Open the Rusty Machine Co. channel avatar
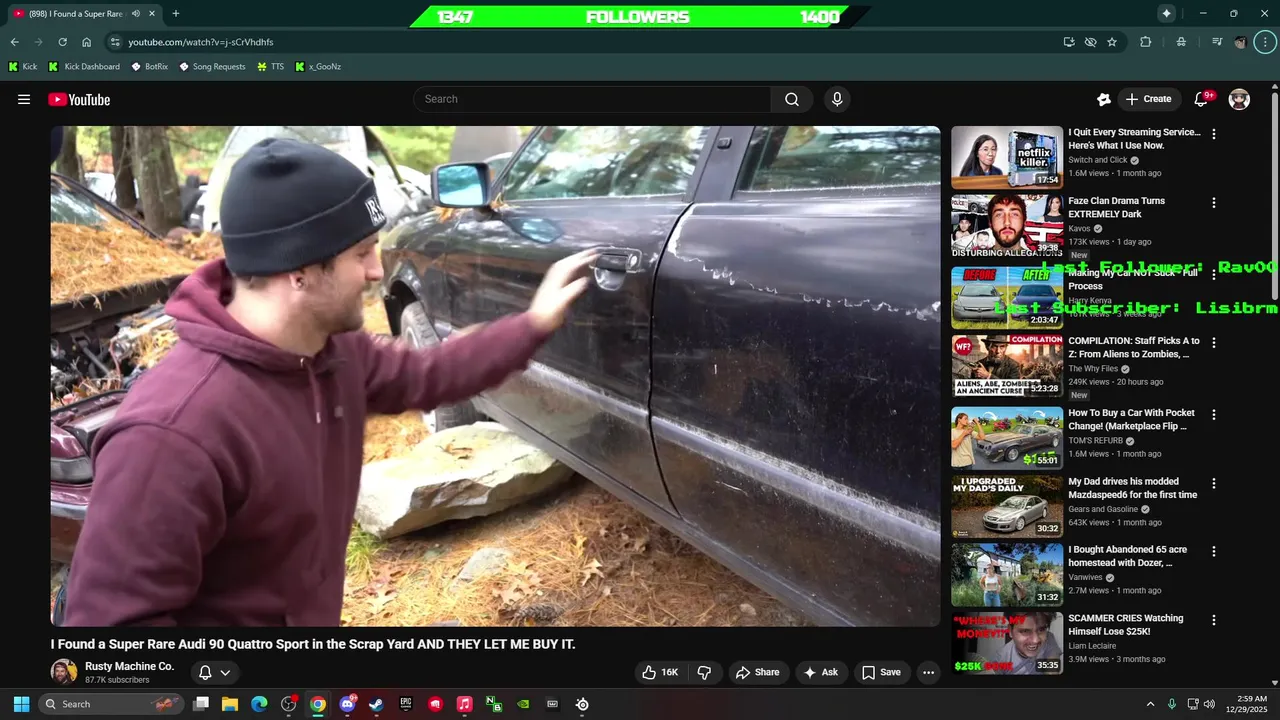The width and height of the screenshot is (1280, 720). pyautogui.click(x=64, y=672)
